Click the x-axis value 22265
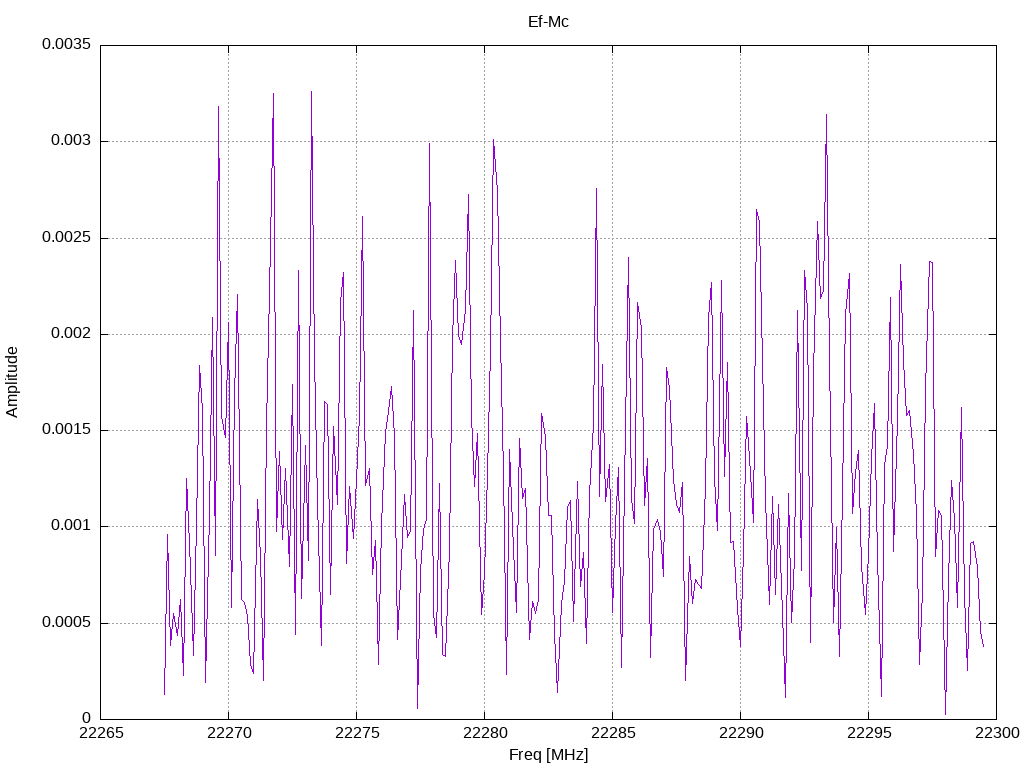This screenshot has height=768, width=1024. [101, 733]
